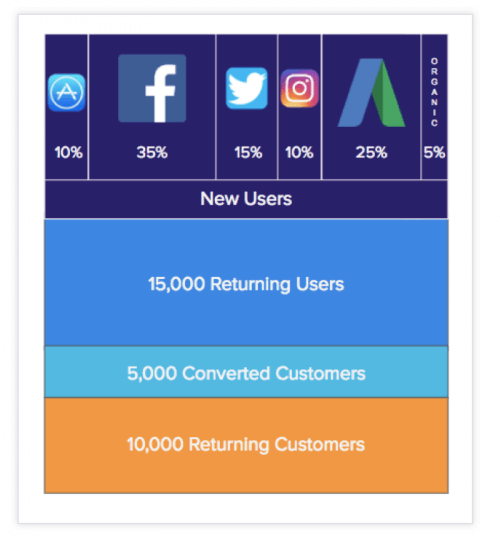This screenshot has width=500, height=536.
Task: Select the Twitter column segment
Action: tap(247, 107)
